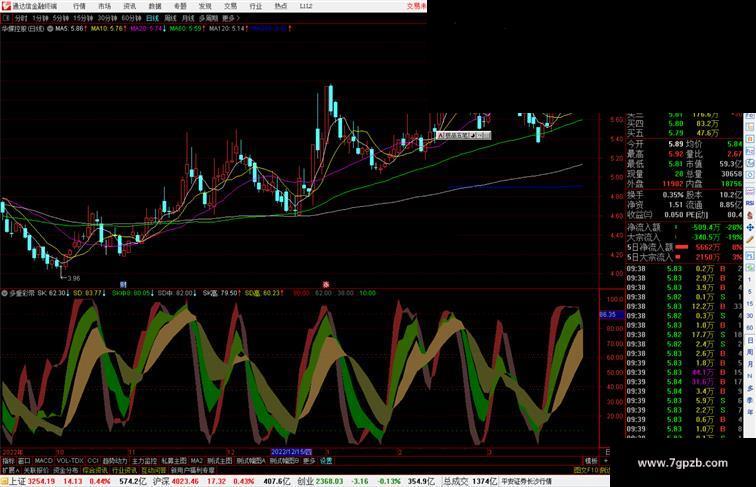Open the 资金分布 tab
This screenshot has height=487, width=756.
[x=66, y=470]
